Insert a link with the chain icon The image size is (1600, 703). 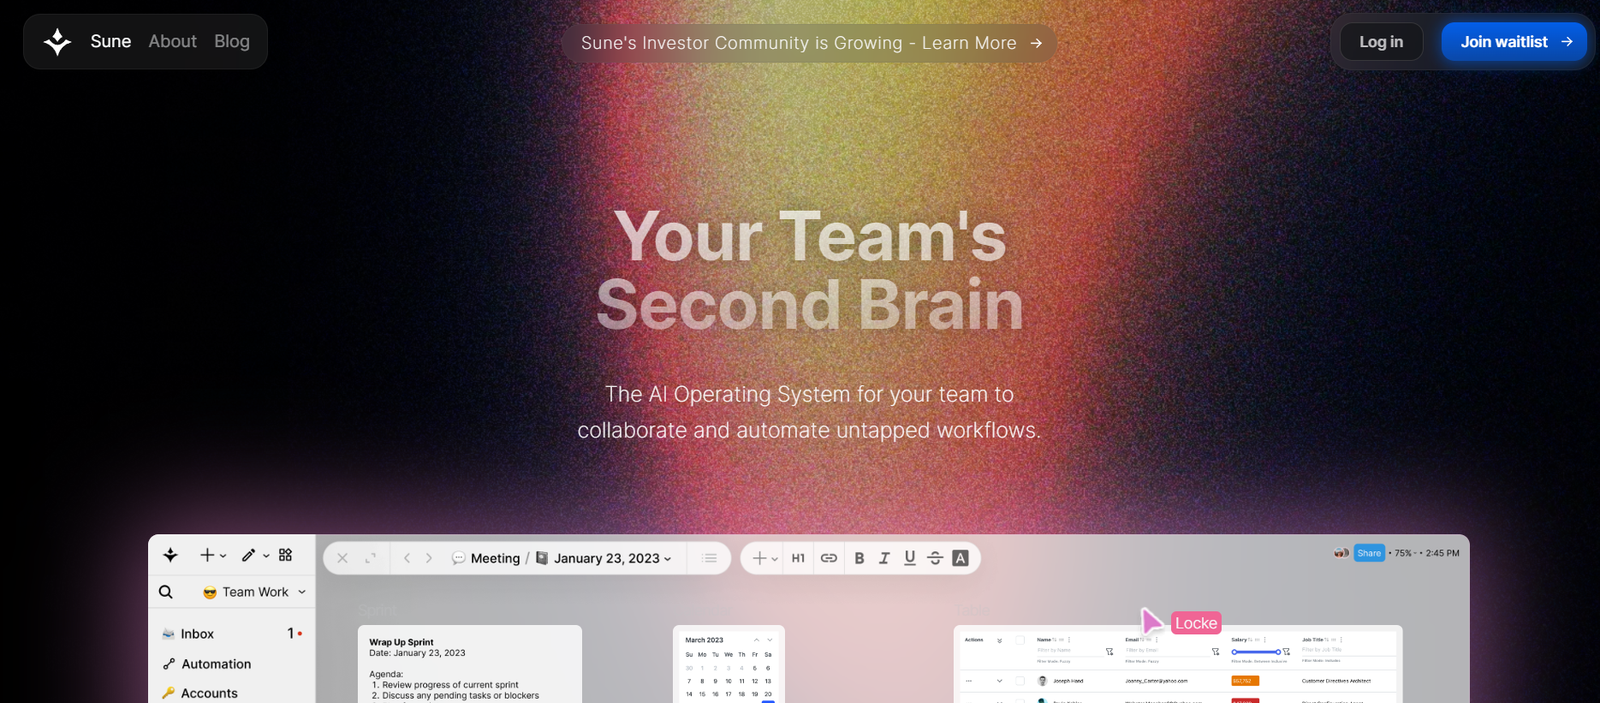click(829, 558)
